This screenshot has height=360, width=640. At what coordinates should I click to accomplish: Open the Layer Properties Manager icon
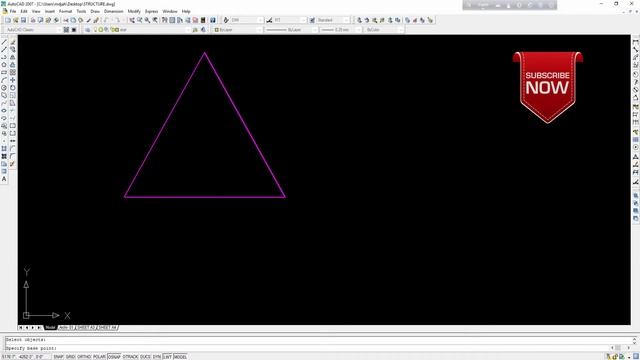coord(87,30)
